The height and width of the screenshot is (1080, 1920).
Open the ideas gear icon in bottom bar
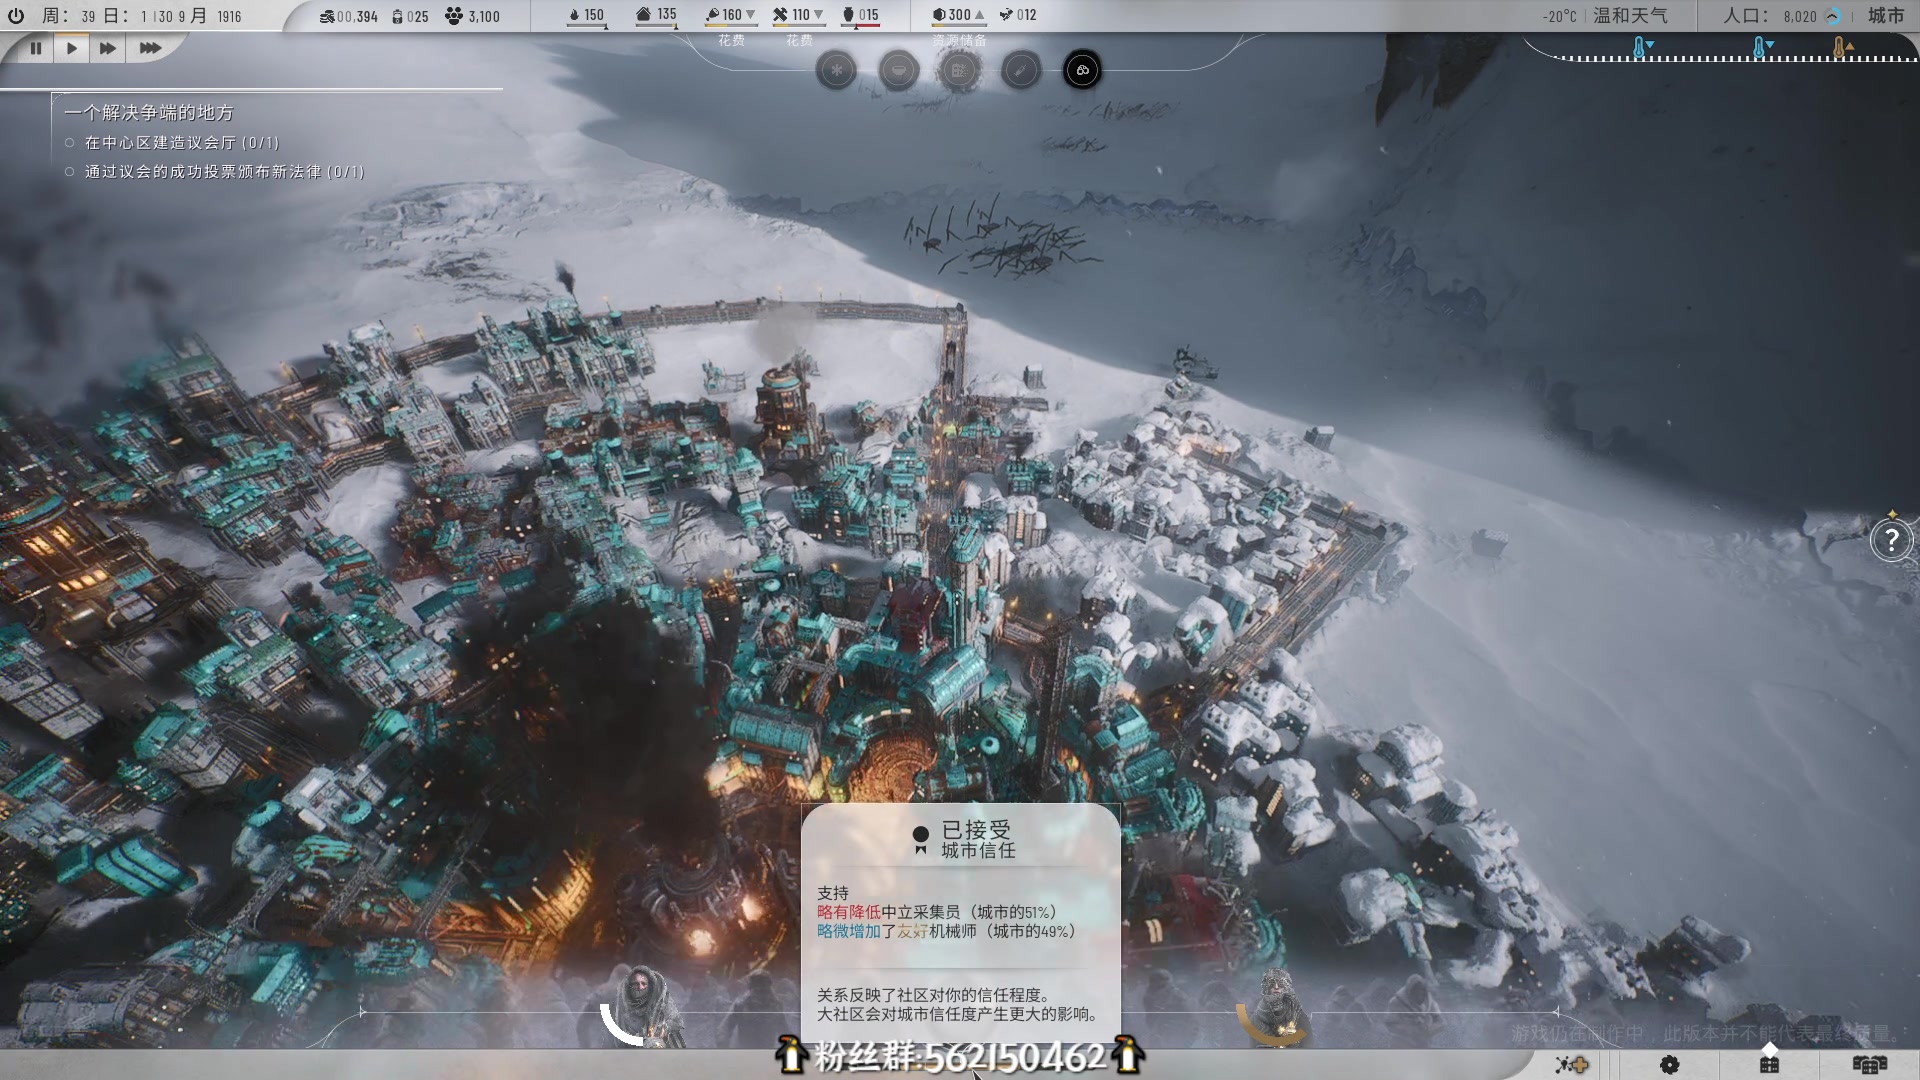pos(1669,1065)
